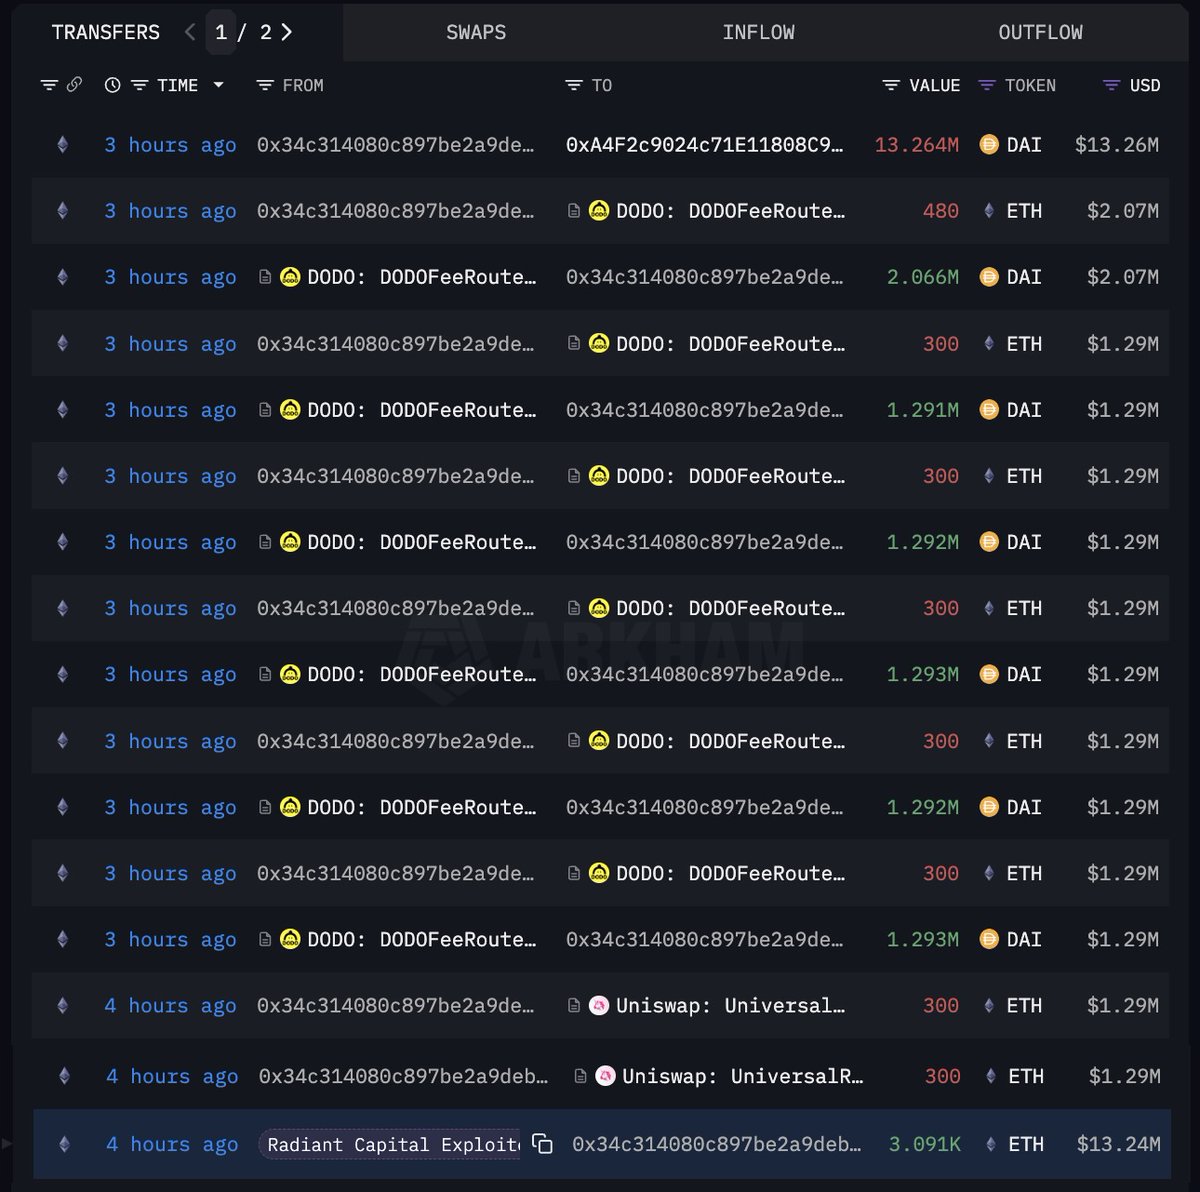Click contract icon in 1.291M DAI row
This screenshot has width=1200, height=1192.
pyautogui.click(x=265, y=410)
